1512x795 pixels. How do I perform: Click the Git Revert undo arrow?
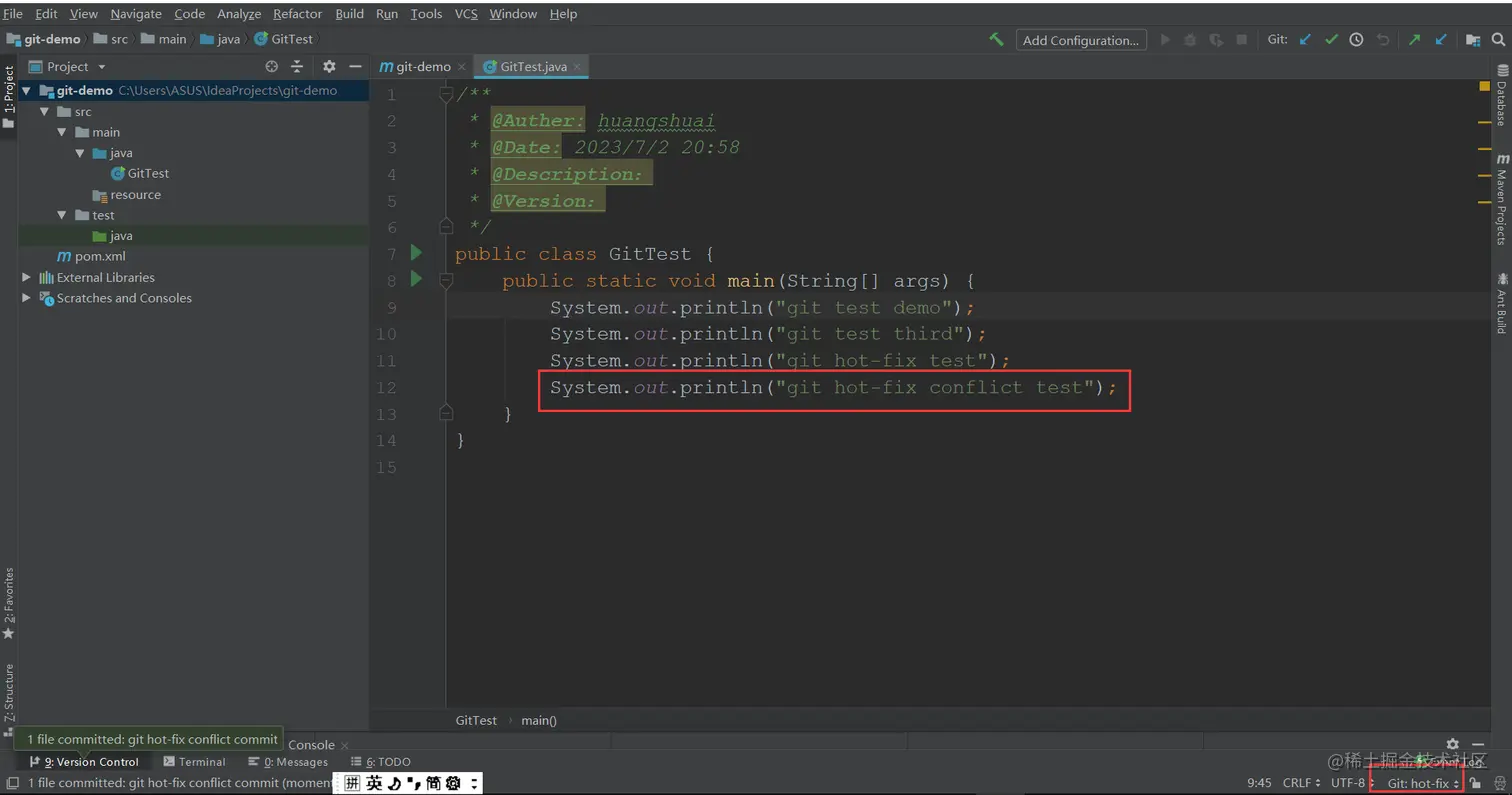click(1383, 40)
